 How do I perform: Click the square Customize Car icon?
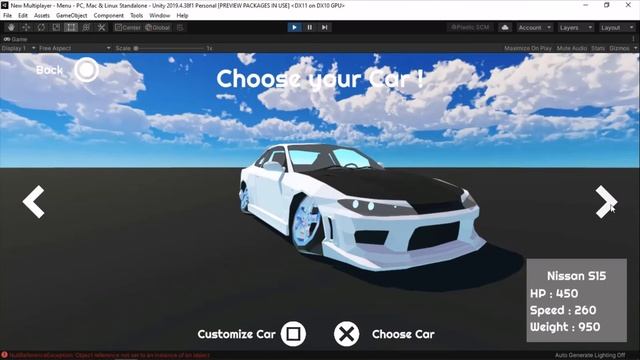[x=293, y=334]
